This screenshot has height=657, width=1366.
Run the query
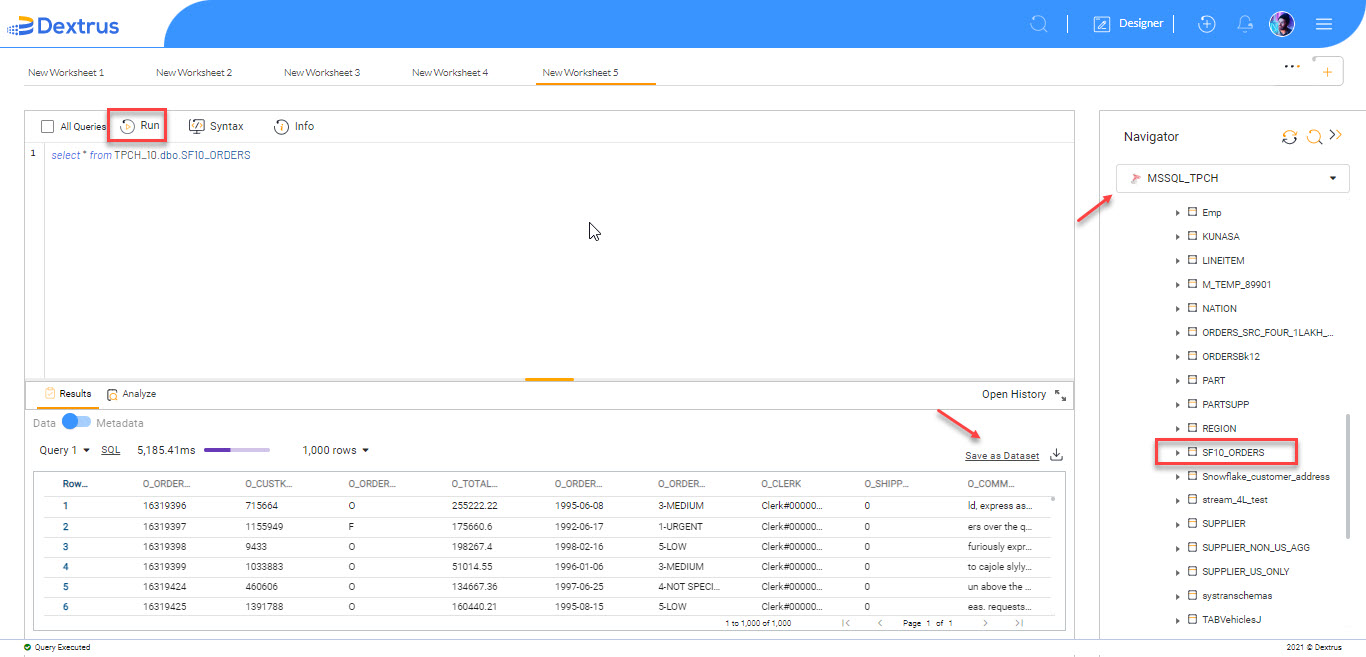(139, 126)
